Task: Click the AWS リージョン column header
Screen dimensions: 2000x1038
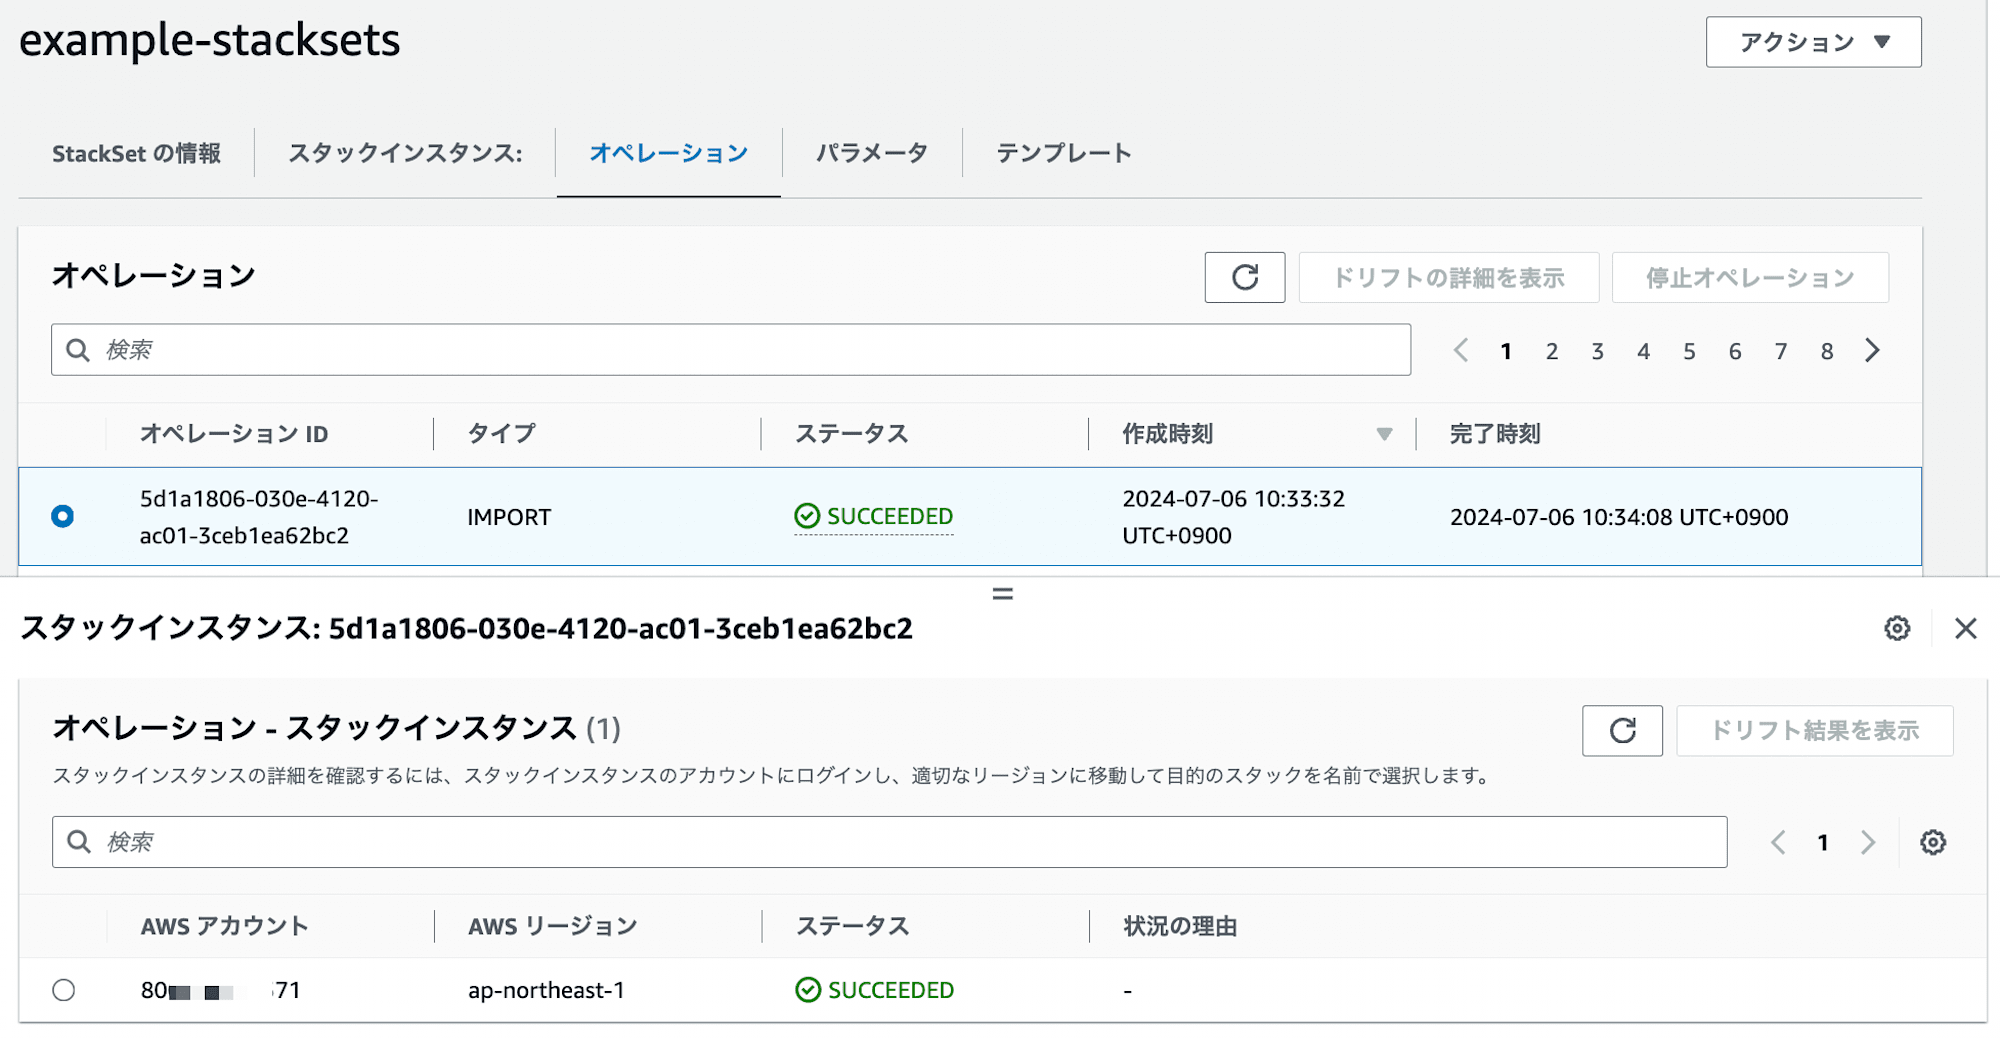Action: click(552, 926)
